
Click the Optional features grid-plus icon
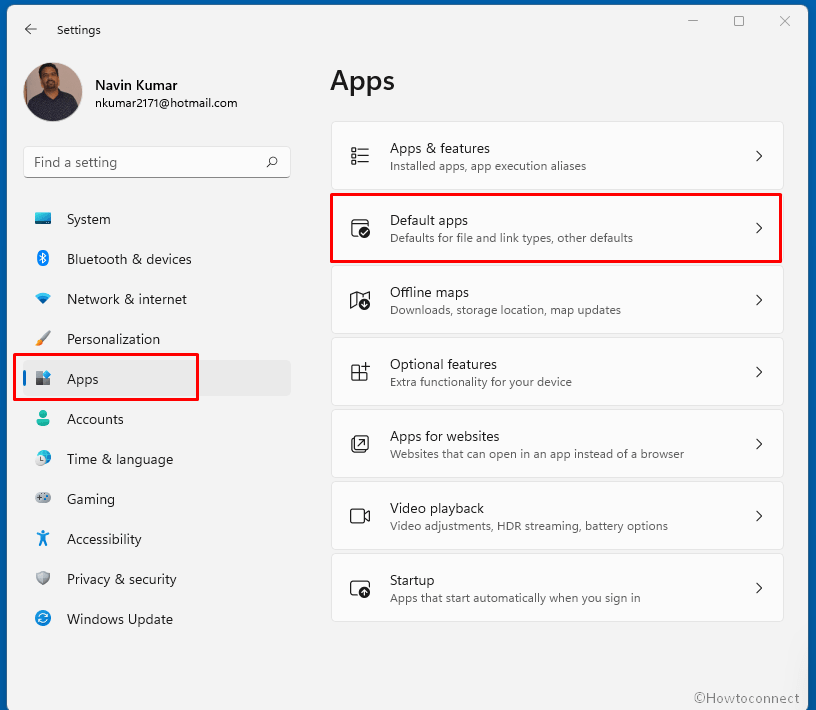360,372
